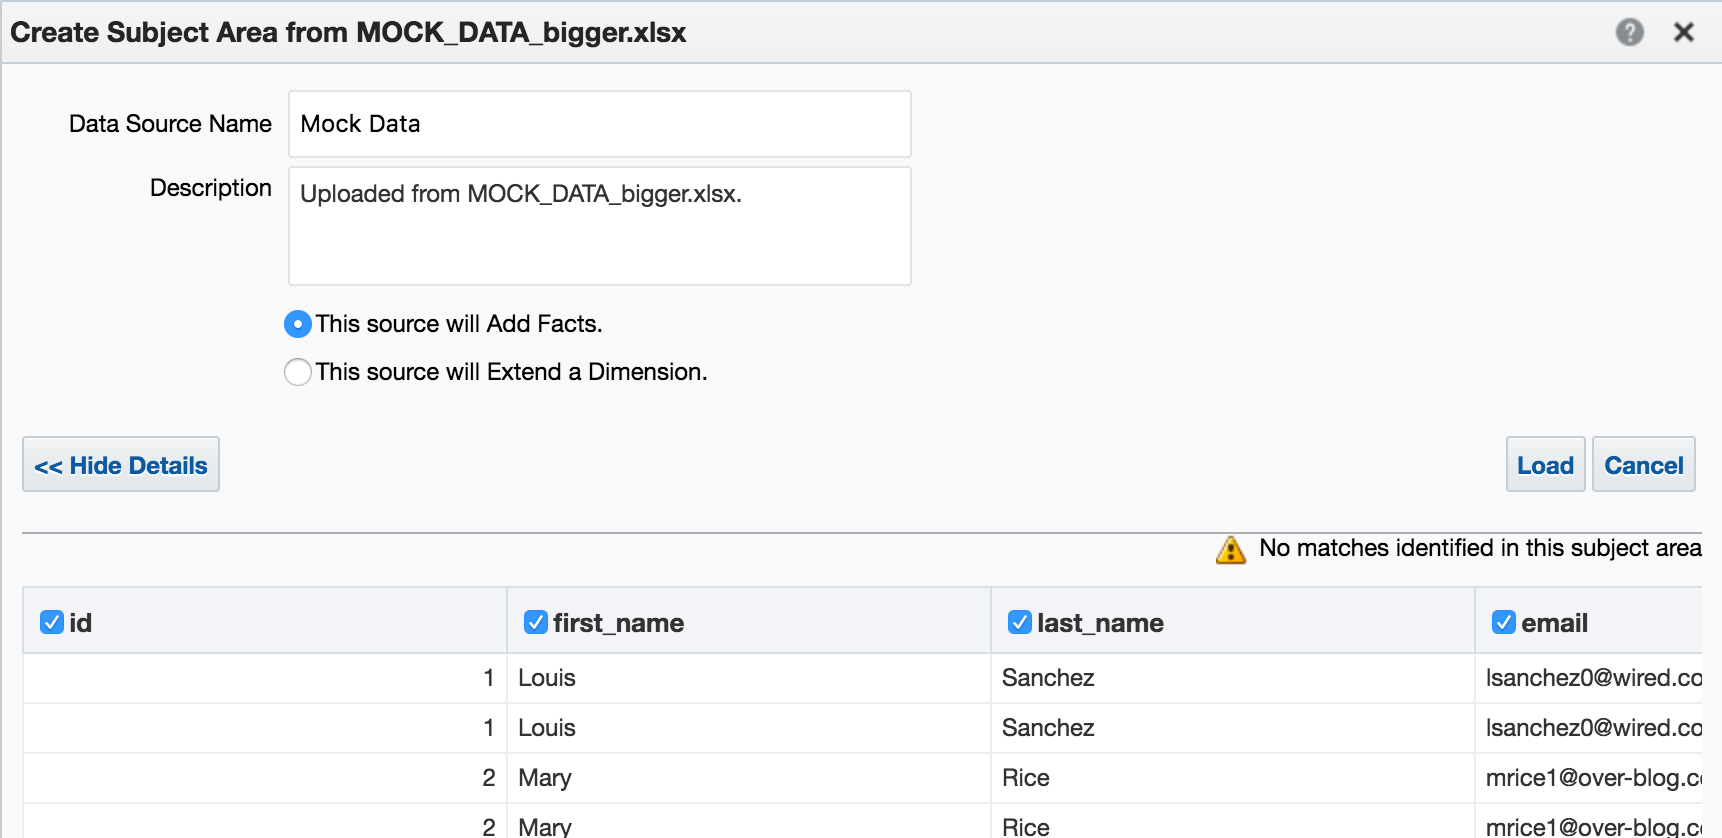Collapse details with Hide Details button

pyautogui.click(x=121, y=465)
